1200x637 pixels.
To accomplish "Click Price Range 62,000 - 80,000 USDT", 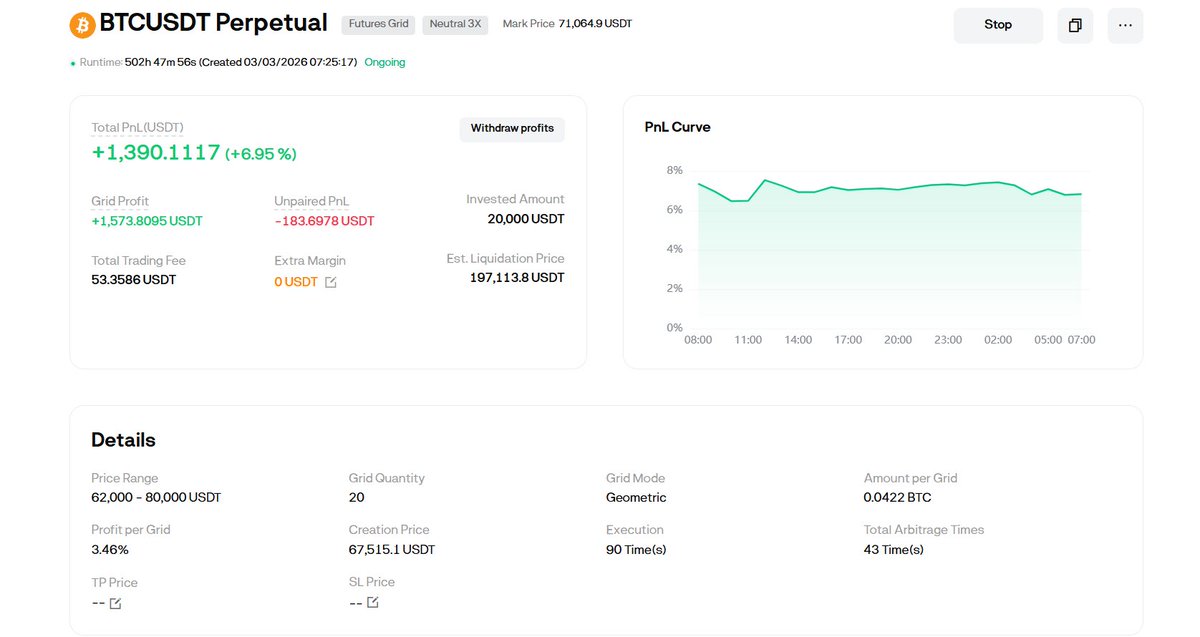I will (156, 498).
